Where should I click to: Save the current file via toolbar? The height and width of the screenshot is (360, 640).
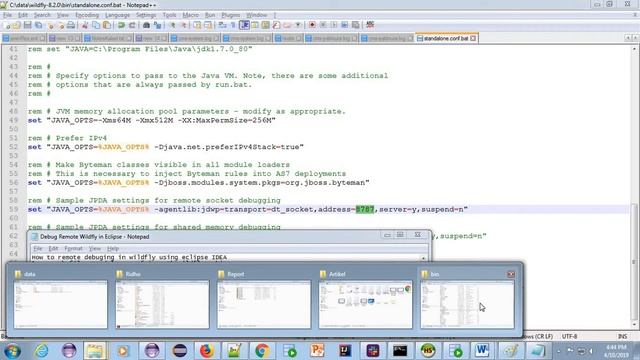27,25
